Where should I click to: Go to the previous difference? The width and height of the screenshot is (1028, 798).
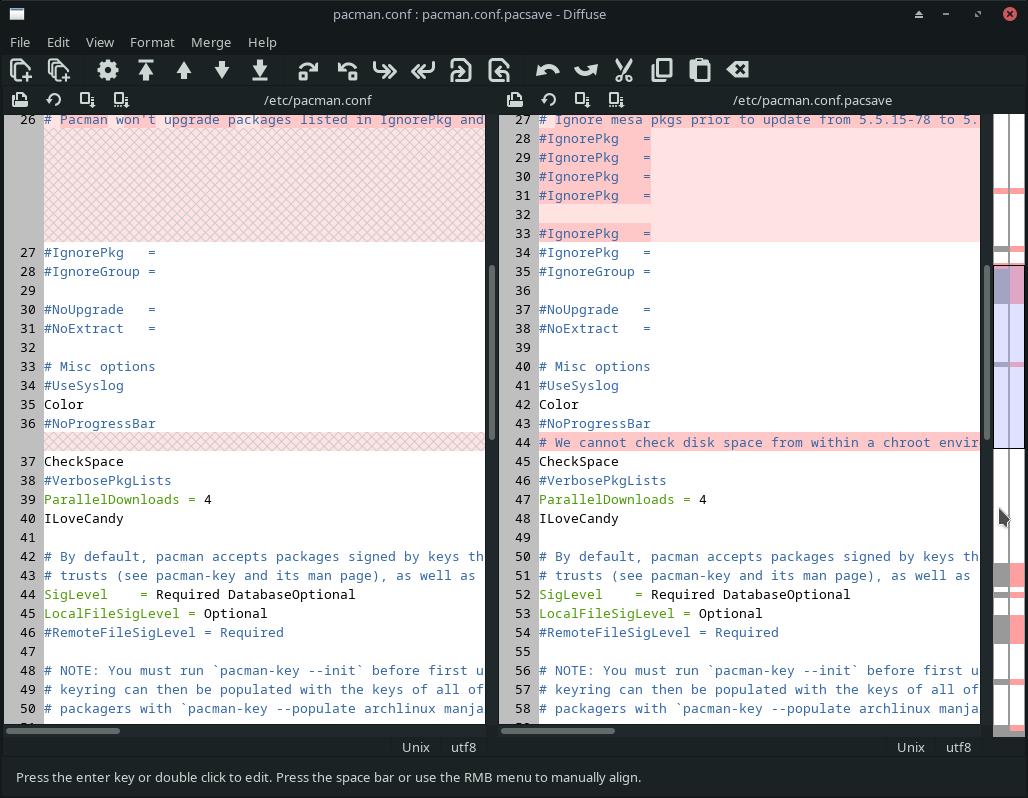click(184, 70)
